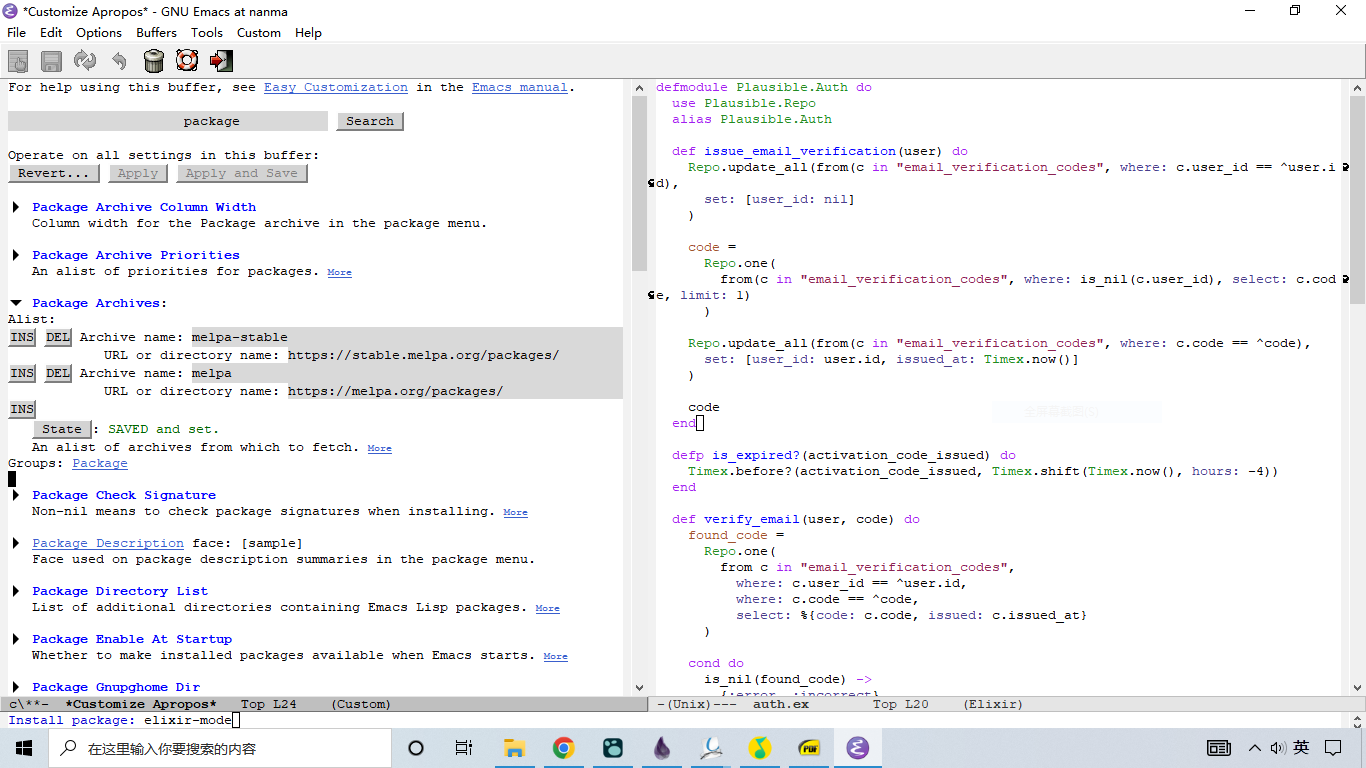Open the State button for Package Archives
Image resolution: width=1366 pixels, height=768 pixels.
62,429
